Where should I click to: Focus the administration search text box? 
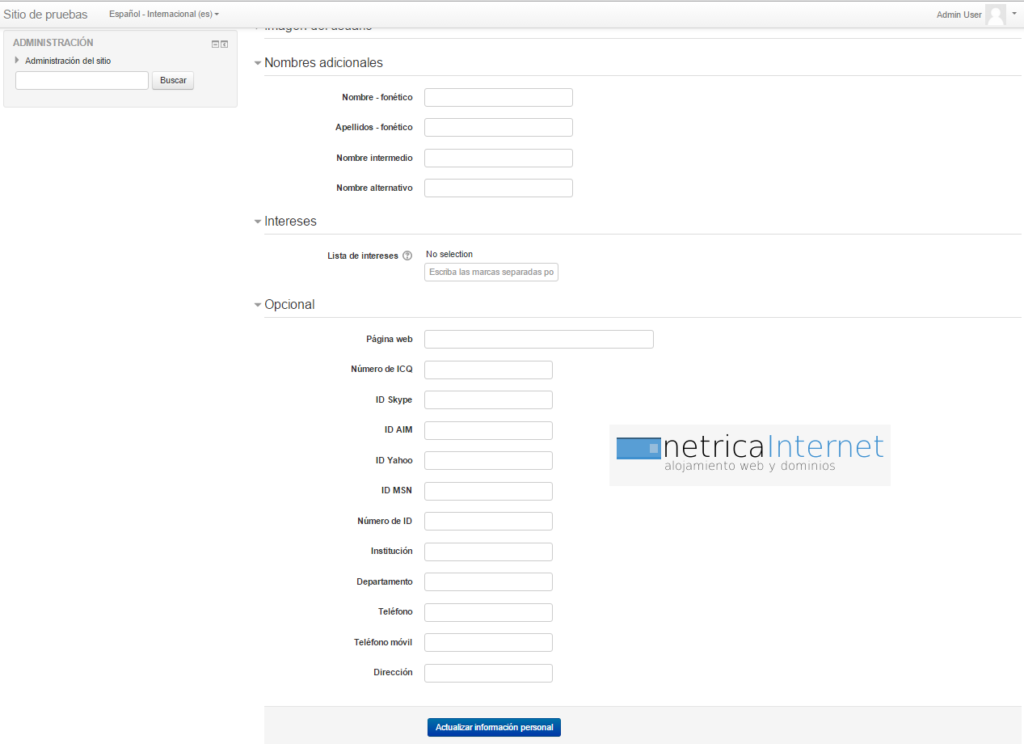(82, 81)
